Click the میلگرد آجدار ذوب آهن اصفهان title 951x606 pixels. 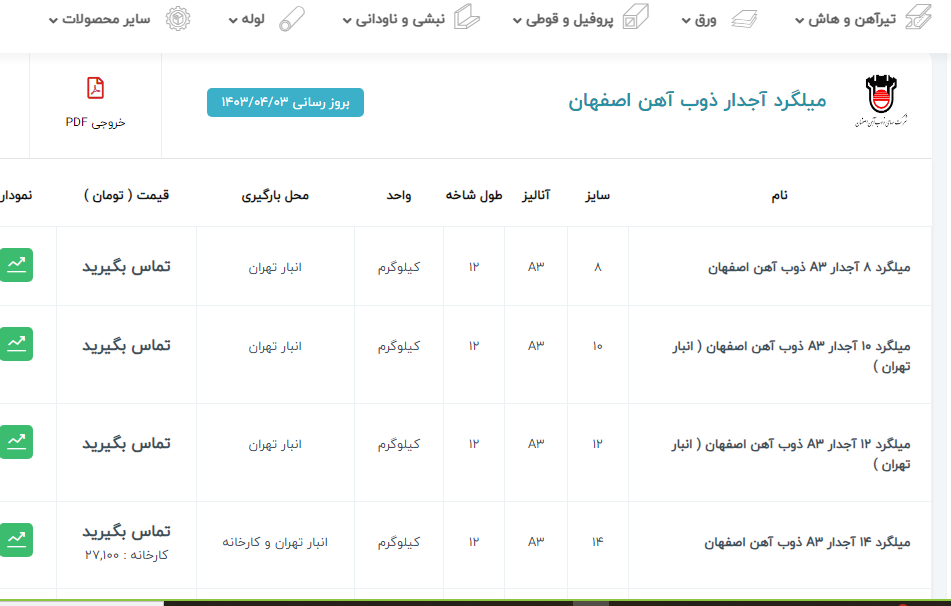pyautogui.click(x=698, y=101)
